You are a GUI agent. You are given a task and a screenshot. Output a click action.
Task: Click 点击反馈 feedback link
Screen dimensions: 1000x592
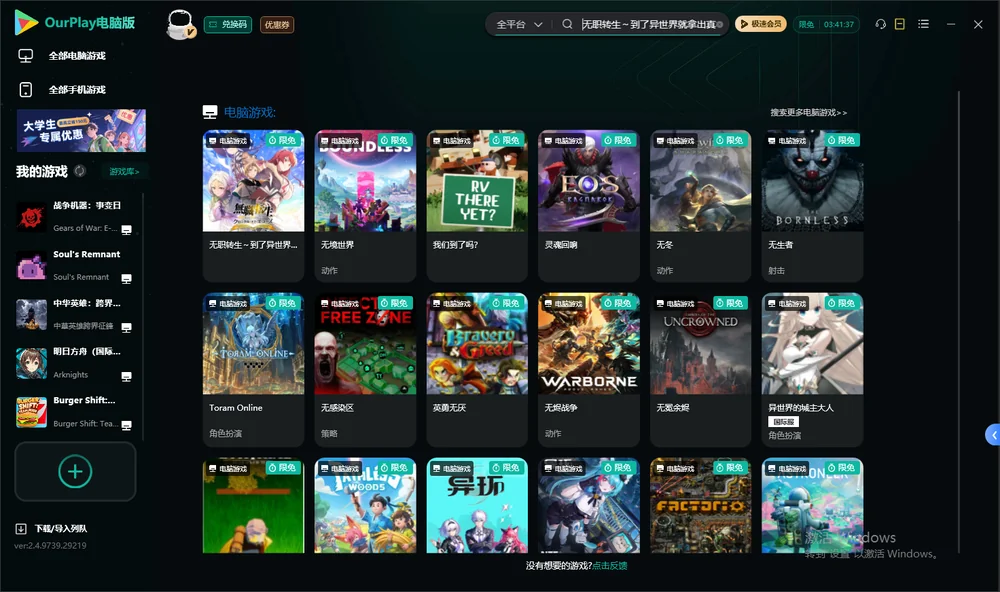coord(610,566)
